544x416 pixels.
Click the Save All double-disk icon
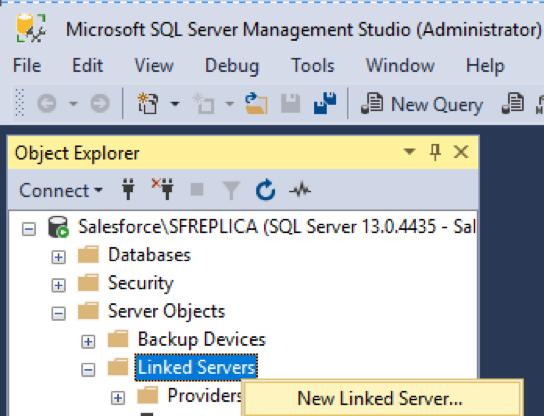(x=325, y=103)
